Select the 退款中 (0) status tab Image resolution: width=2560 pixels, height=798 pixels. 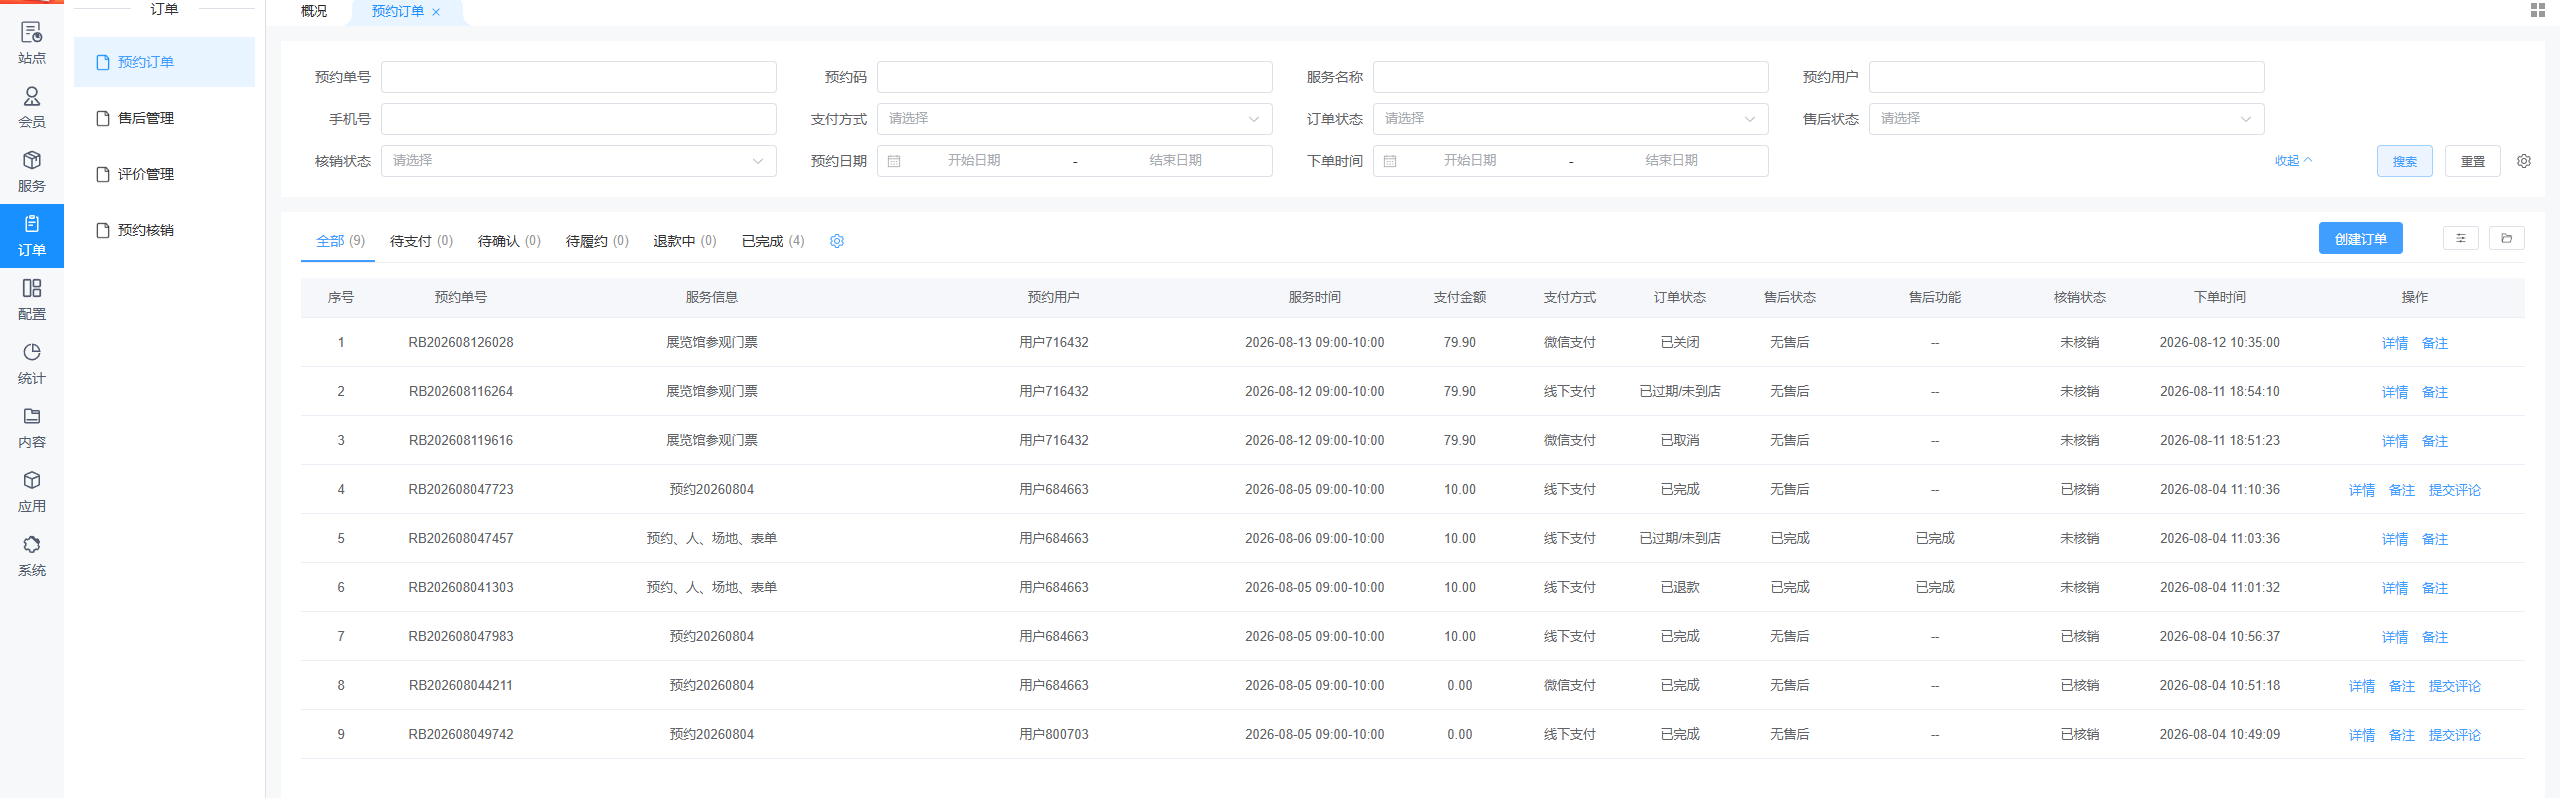point(685,241)
